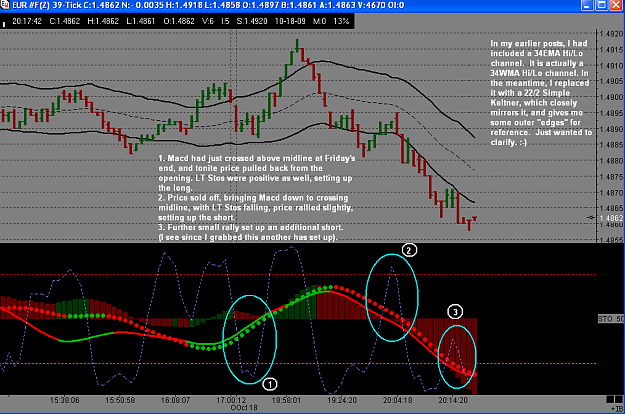625x414 pixels.
Task: Select the STO 50 indicator label
Action: pyautogui.click(x=611, y=319)
